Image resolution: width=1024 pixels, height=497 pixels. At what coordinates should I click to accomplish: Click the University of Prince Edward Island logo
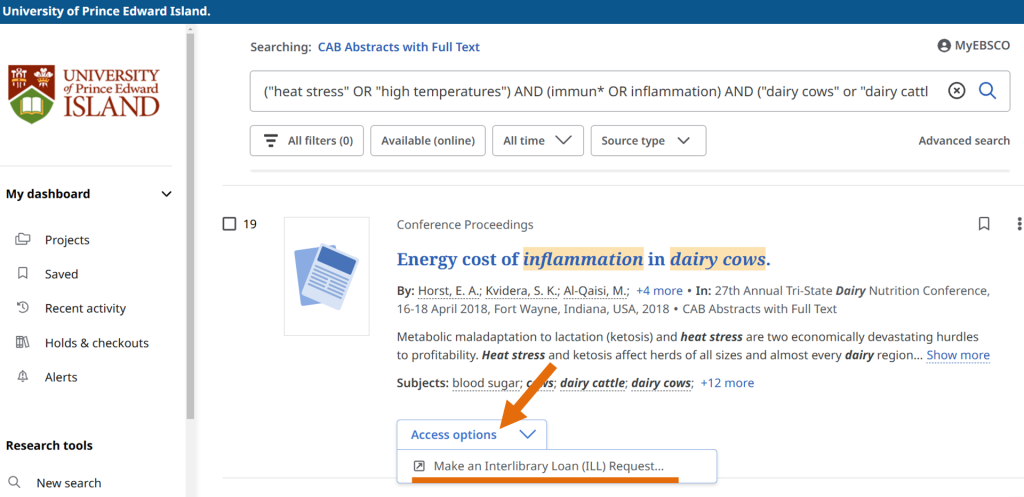click(84, 95)
